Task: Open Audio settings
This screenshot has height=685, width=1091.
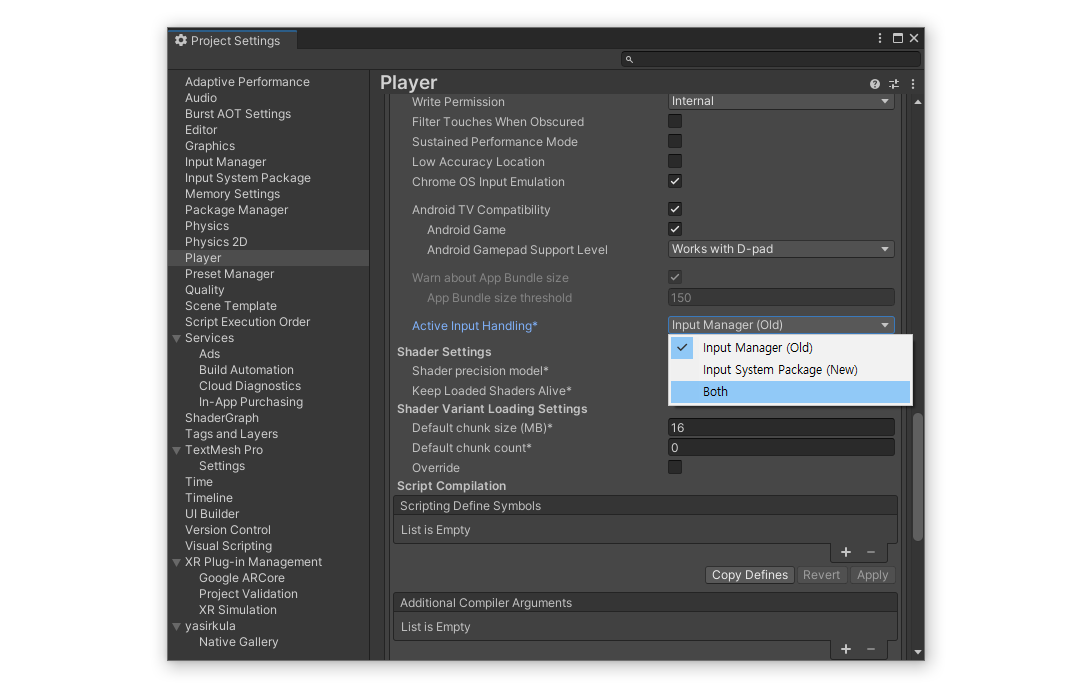Action: (x=200, y=98)
